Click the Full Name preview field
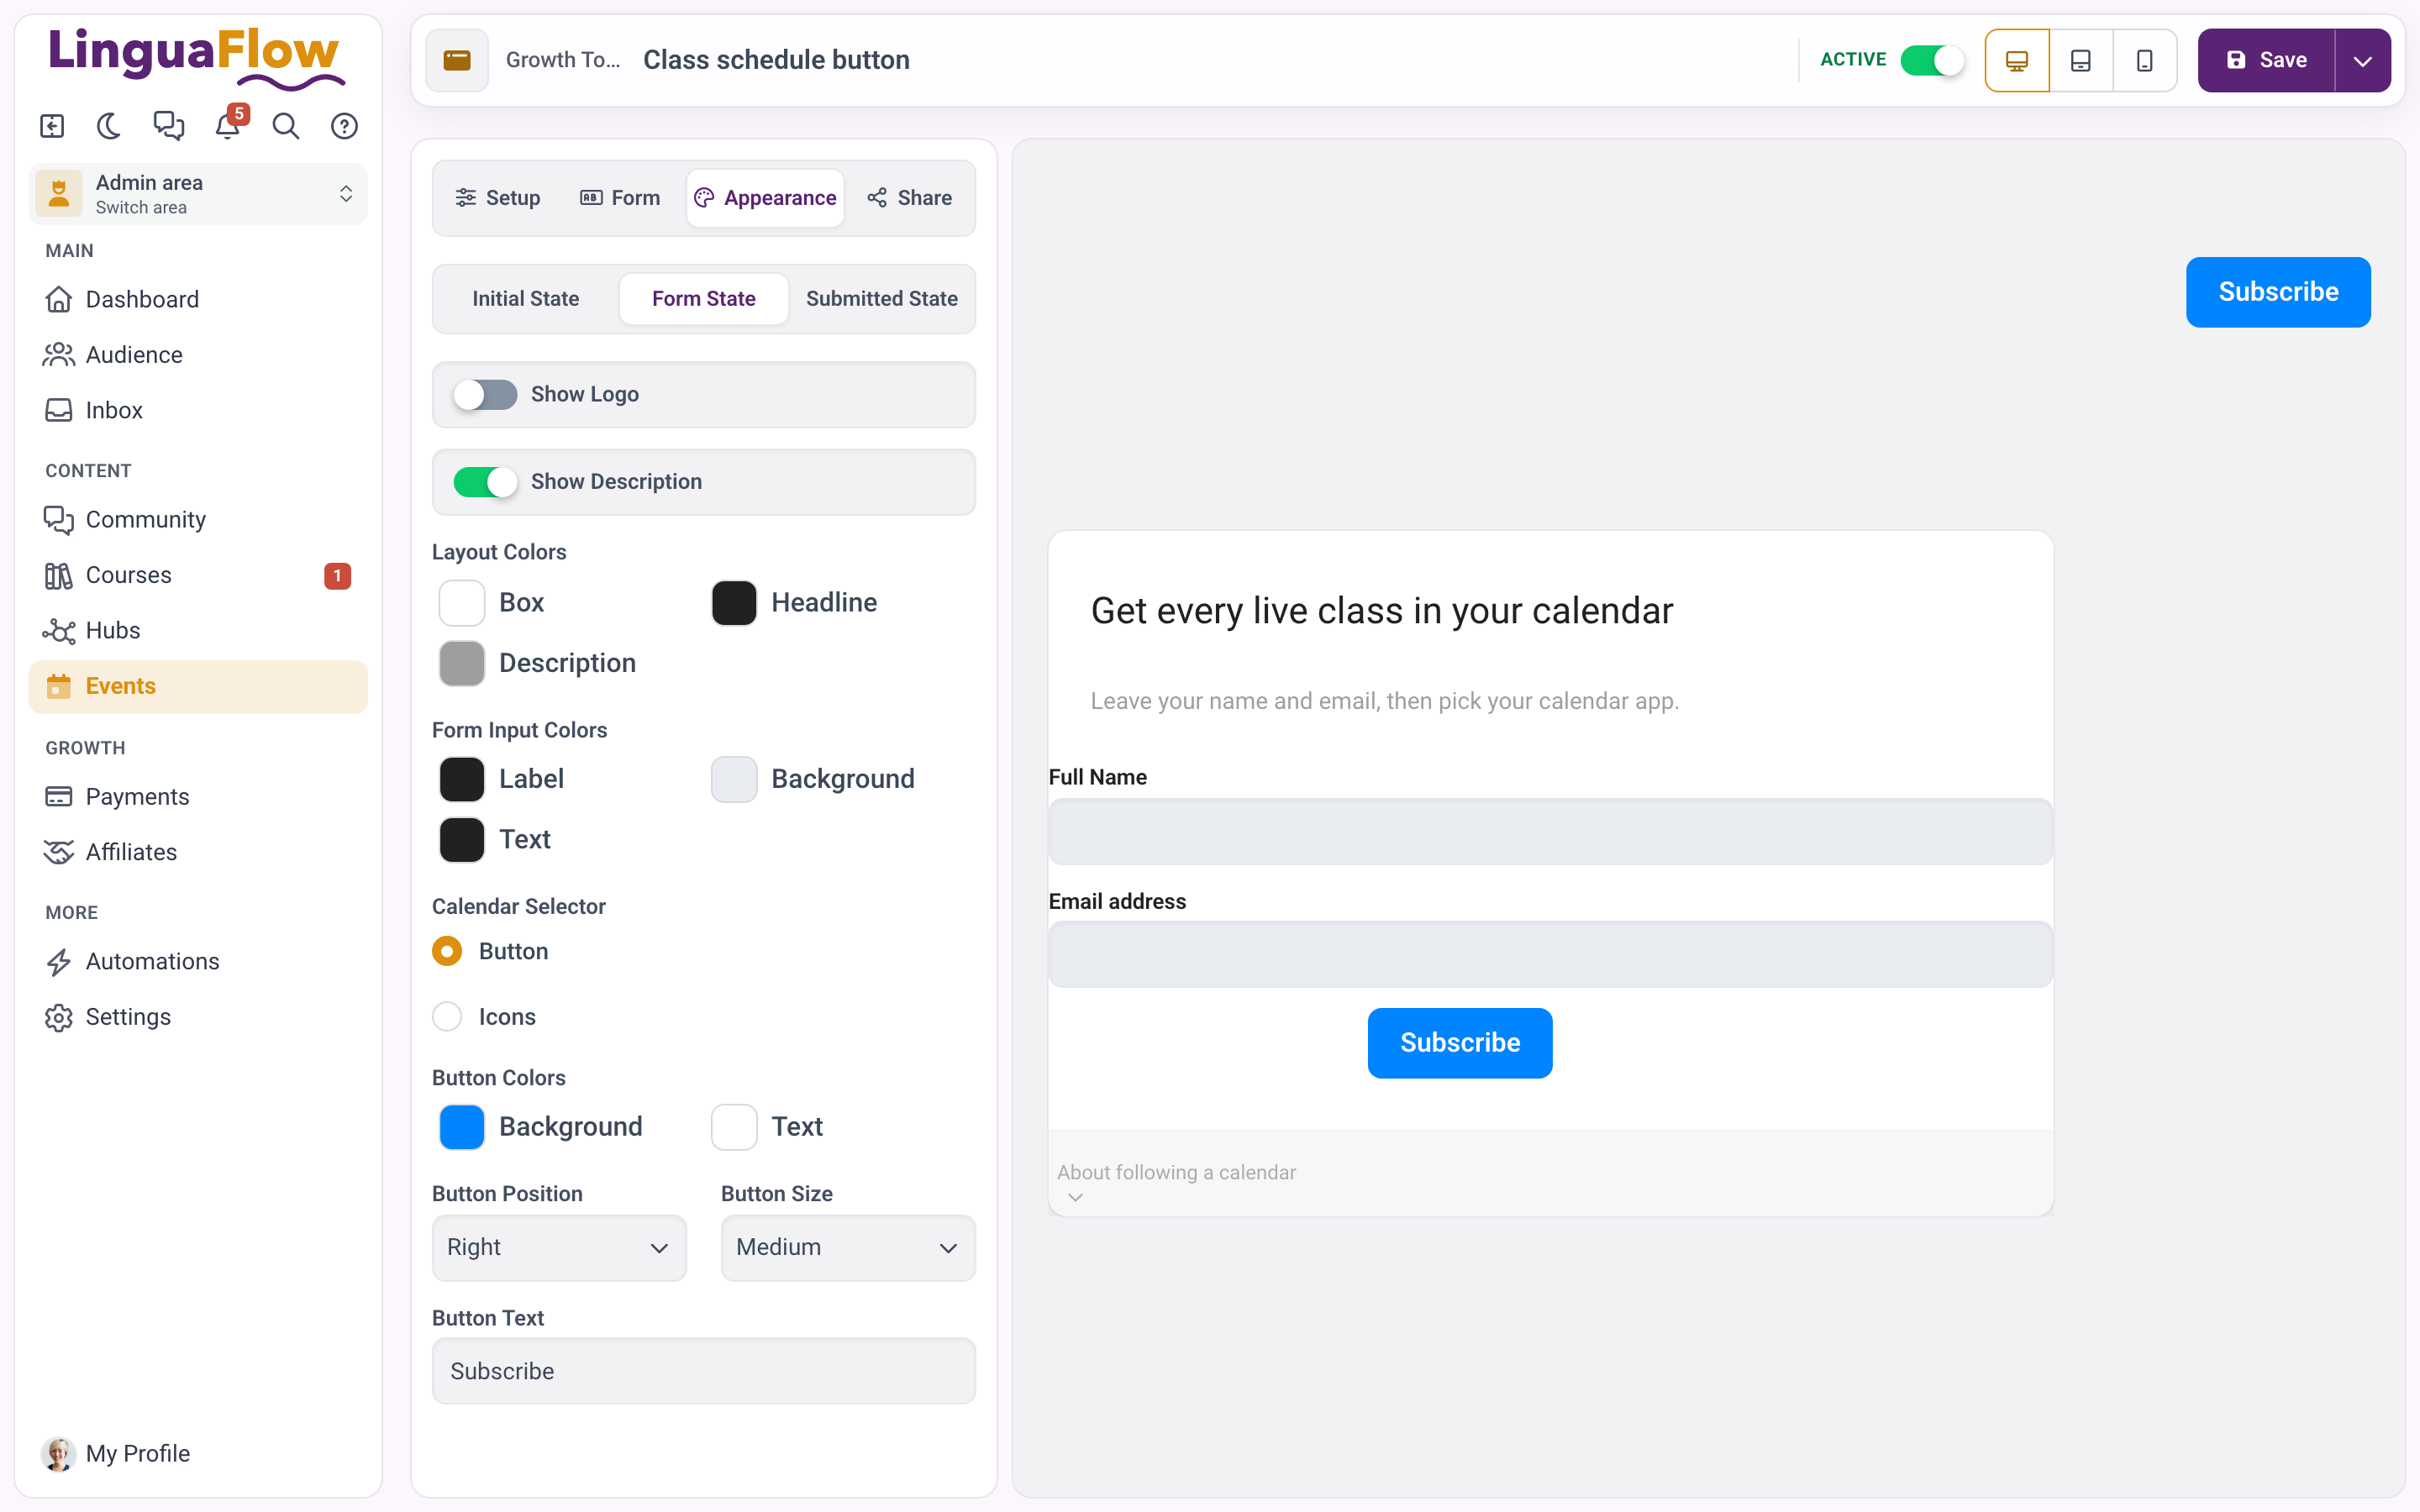The image size is (2420, 1512). 1551,832
